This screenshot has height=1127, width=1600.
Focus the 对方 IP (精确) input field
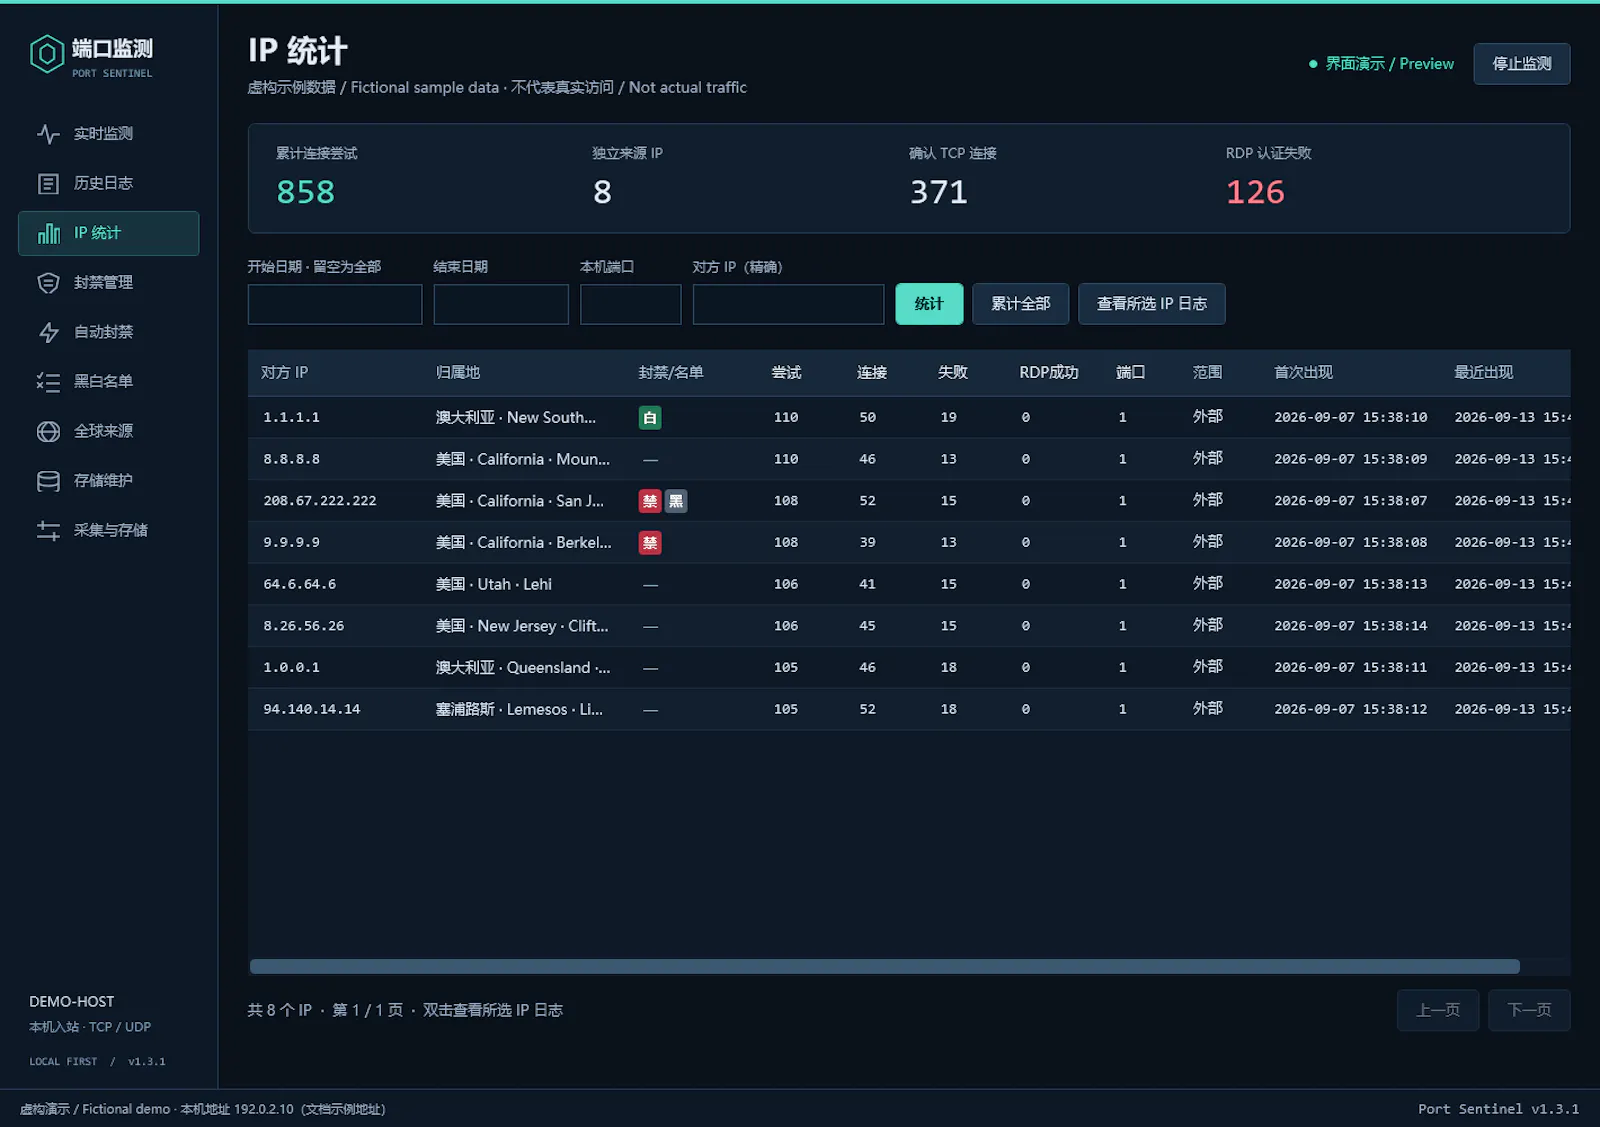[788, 304]
